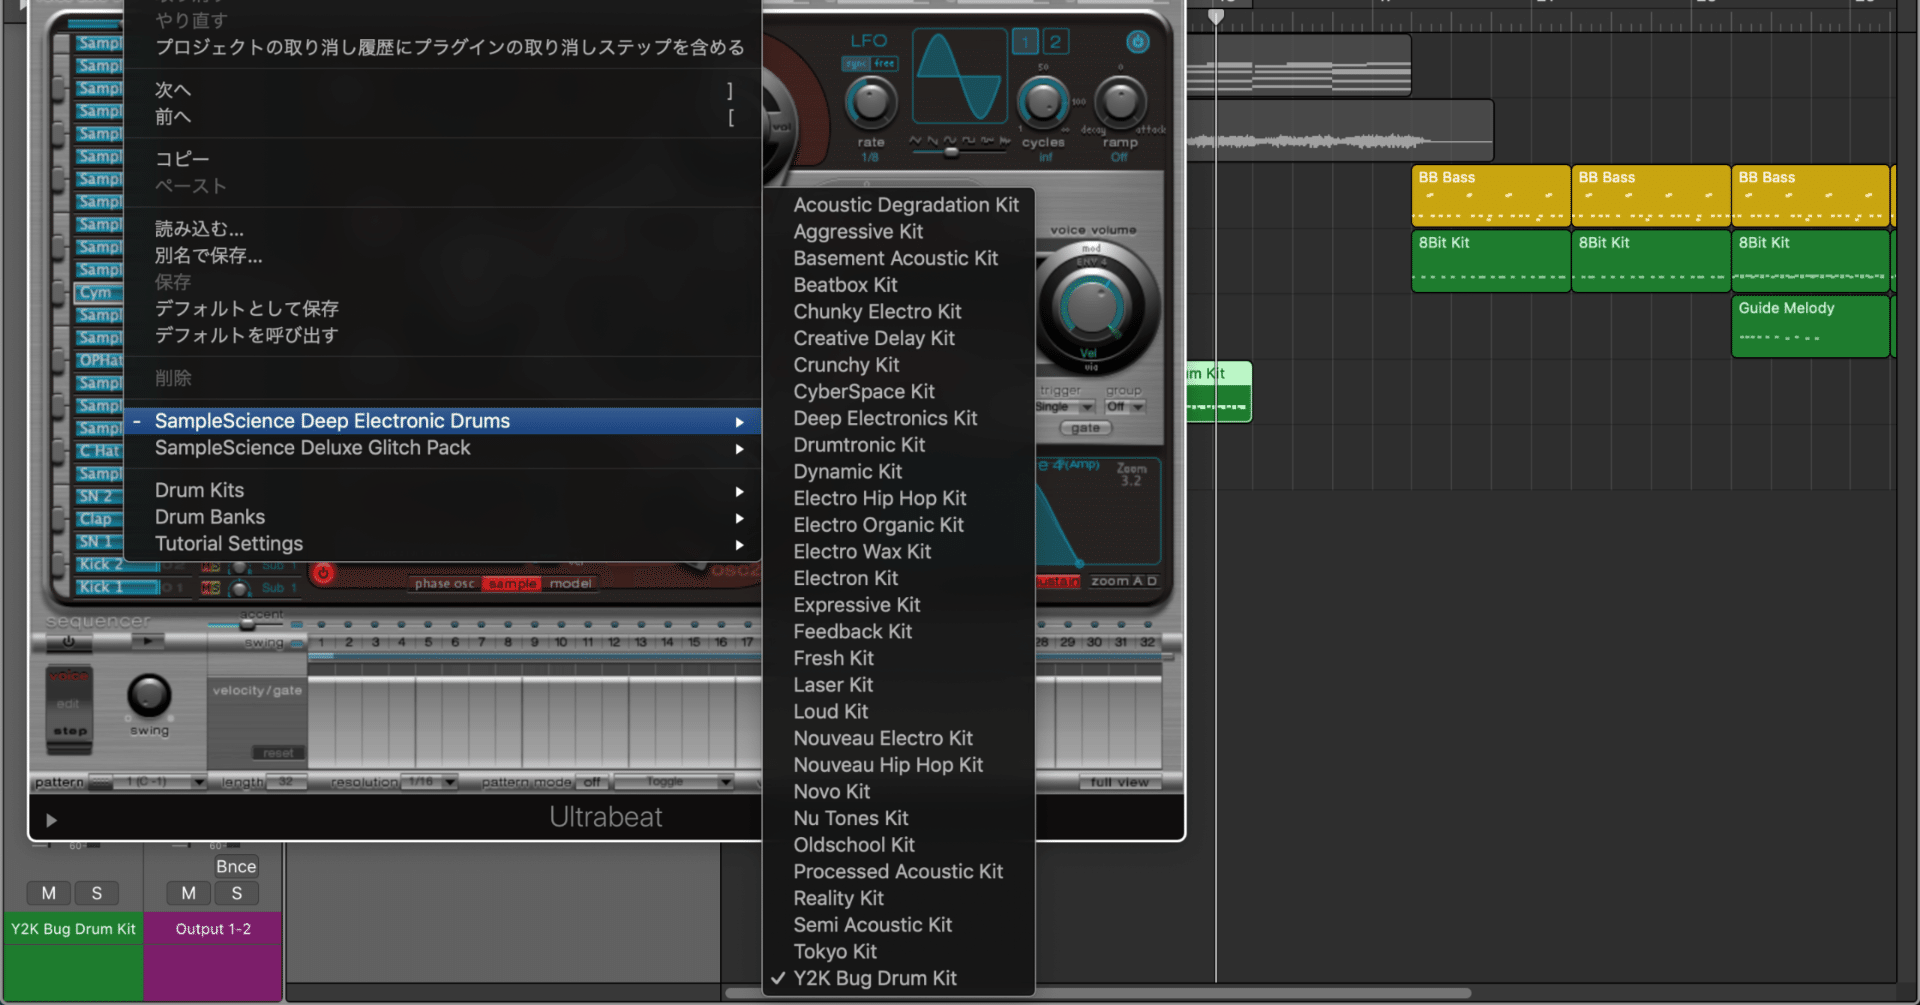Click the reset button under velocity/gate

(x=277, y=752)
